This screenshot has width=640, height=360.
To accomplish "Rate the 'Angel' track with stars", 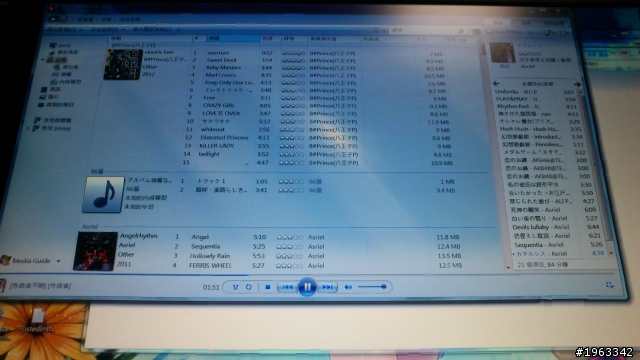I will pyautogui.click(x=290, y=237).
